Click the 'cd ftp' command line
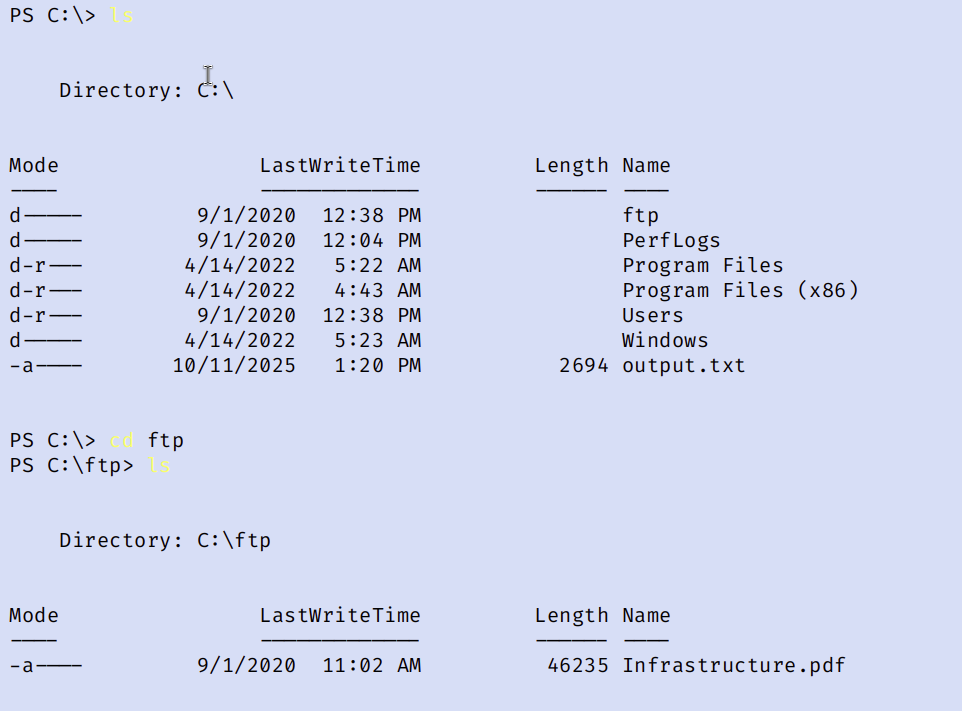 pos(146,441)
